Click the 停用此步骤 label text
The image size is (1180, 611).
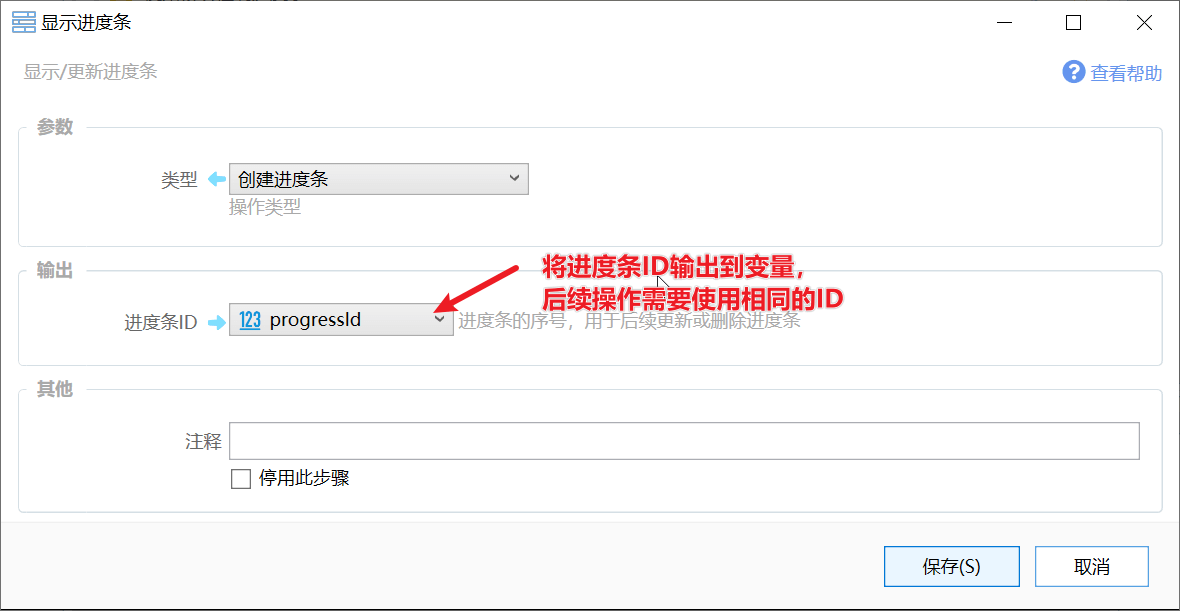(x=304, y=478)
